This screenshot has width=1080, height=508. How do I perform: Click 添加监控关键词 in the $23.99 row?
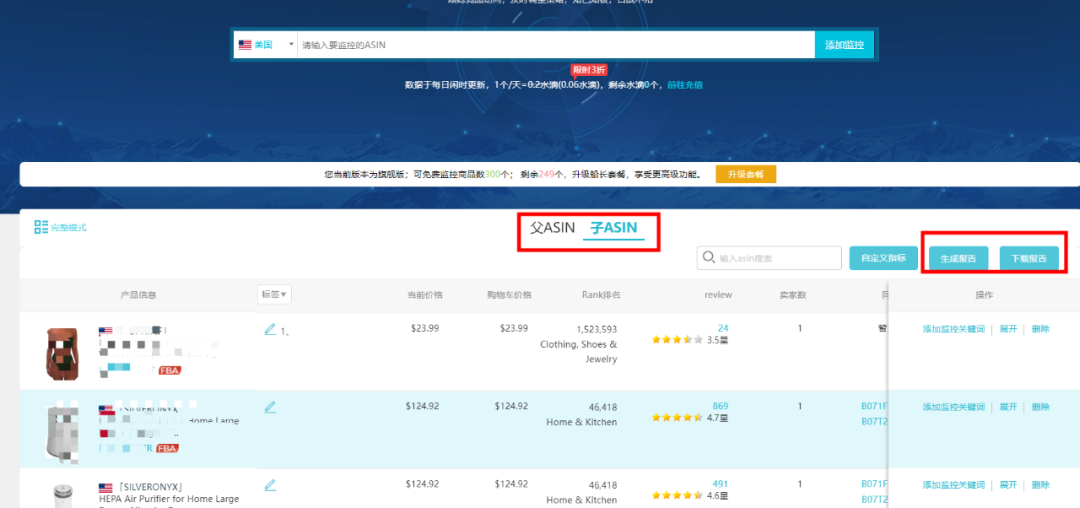pyautogui.click(x=954, y=330)
